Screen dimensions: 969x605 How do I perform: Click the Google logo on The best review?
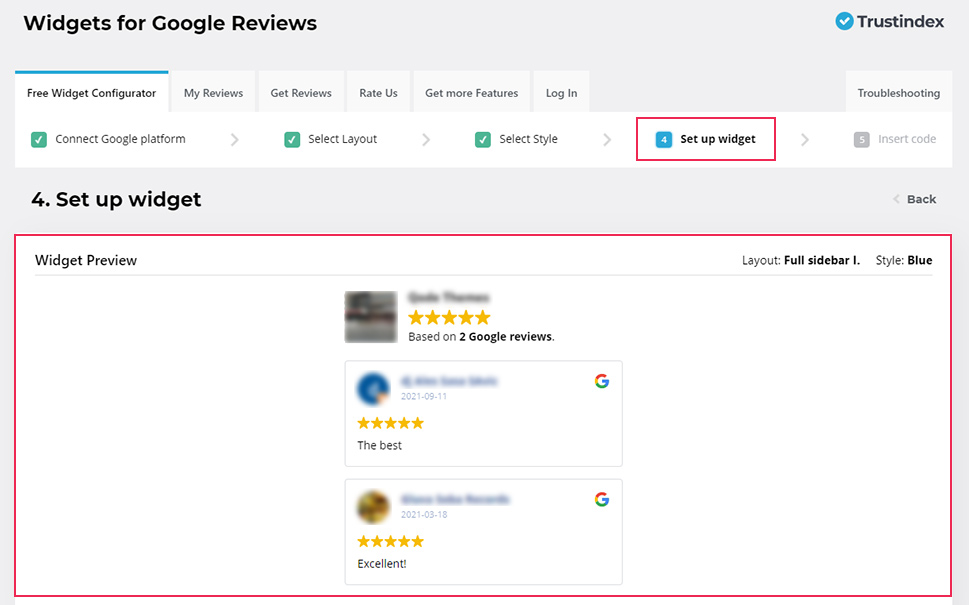602,381
